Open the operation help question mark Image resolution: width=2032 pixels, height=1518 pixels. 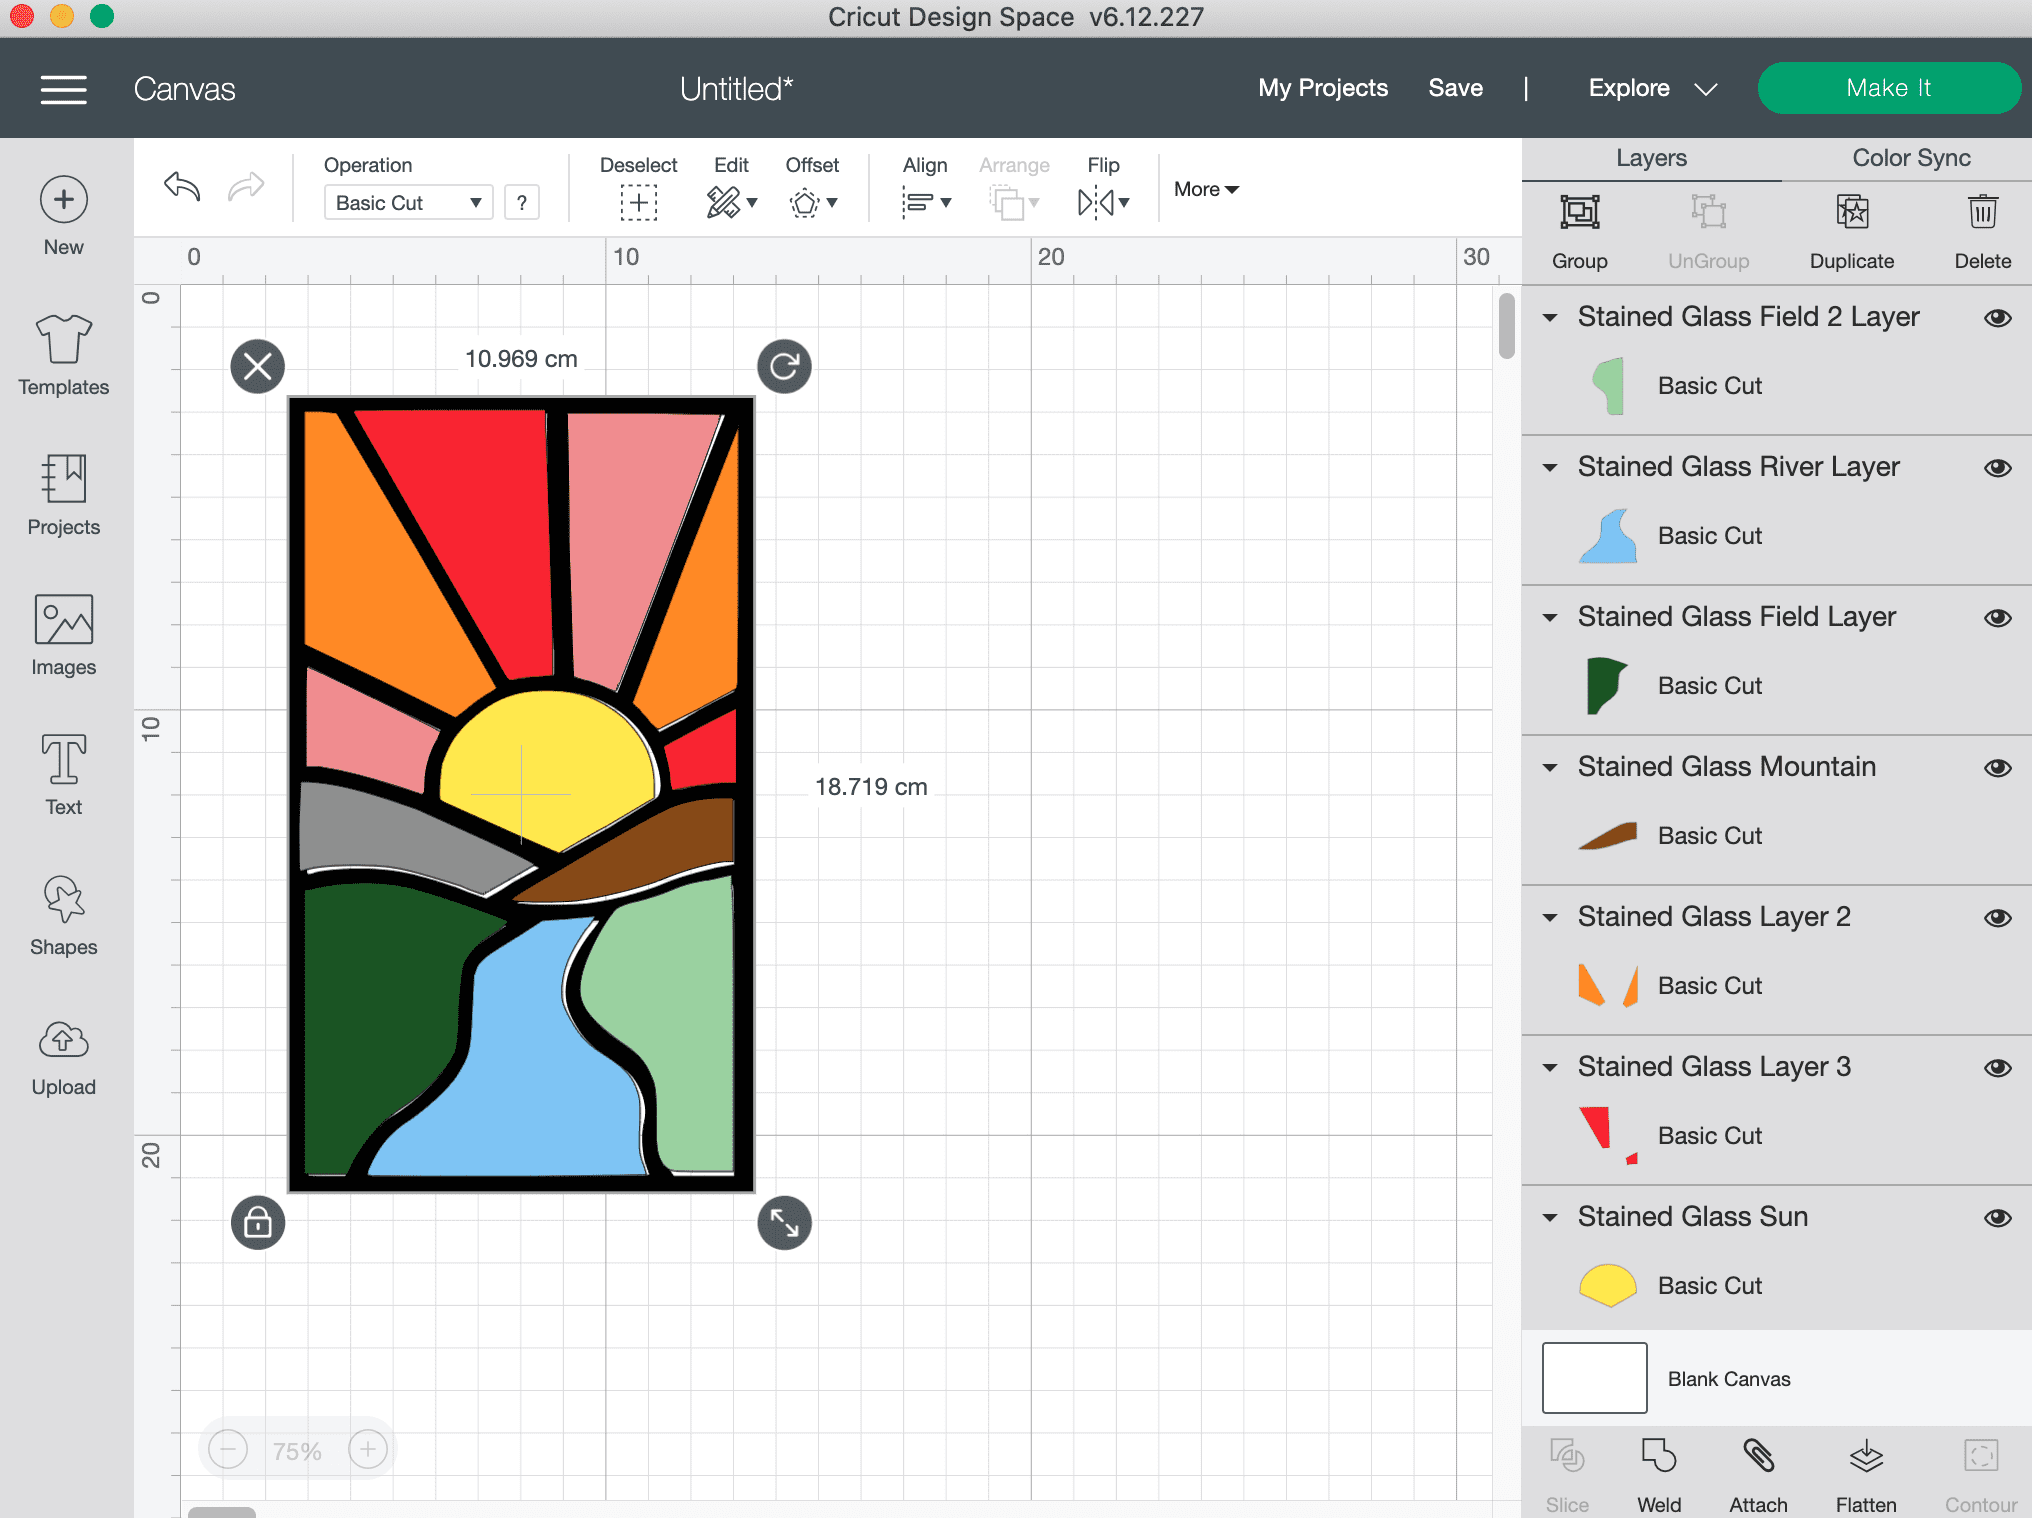click(x=521, y=203)
